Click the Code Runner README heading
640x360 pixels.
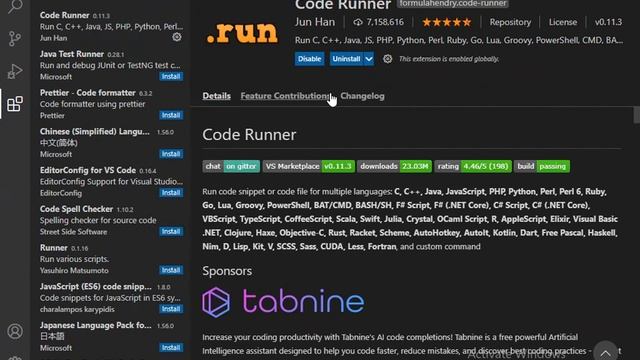click(x=249, y=135)
